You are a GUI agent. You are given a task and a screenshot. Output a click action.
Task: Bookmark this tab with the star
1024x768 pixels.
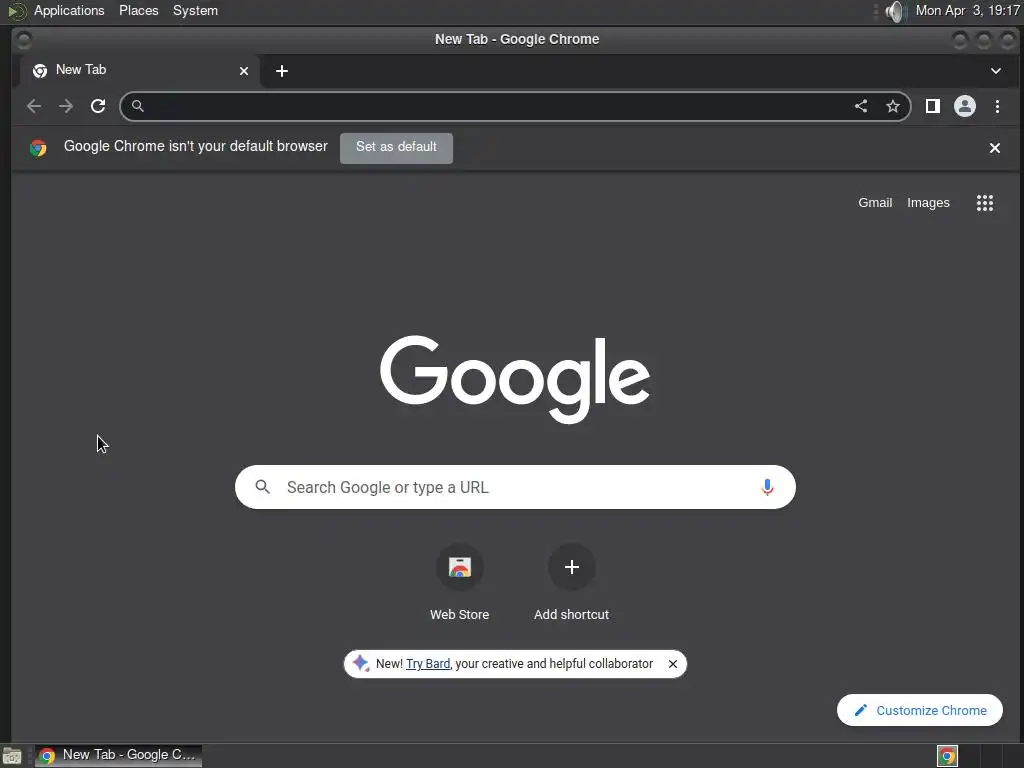(893, 106)
